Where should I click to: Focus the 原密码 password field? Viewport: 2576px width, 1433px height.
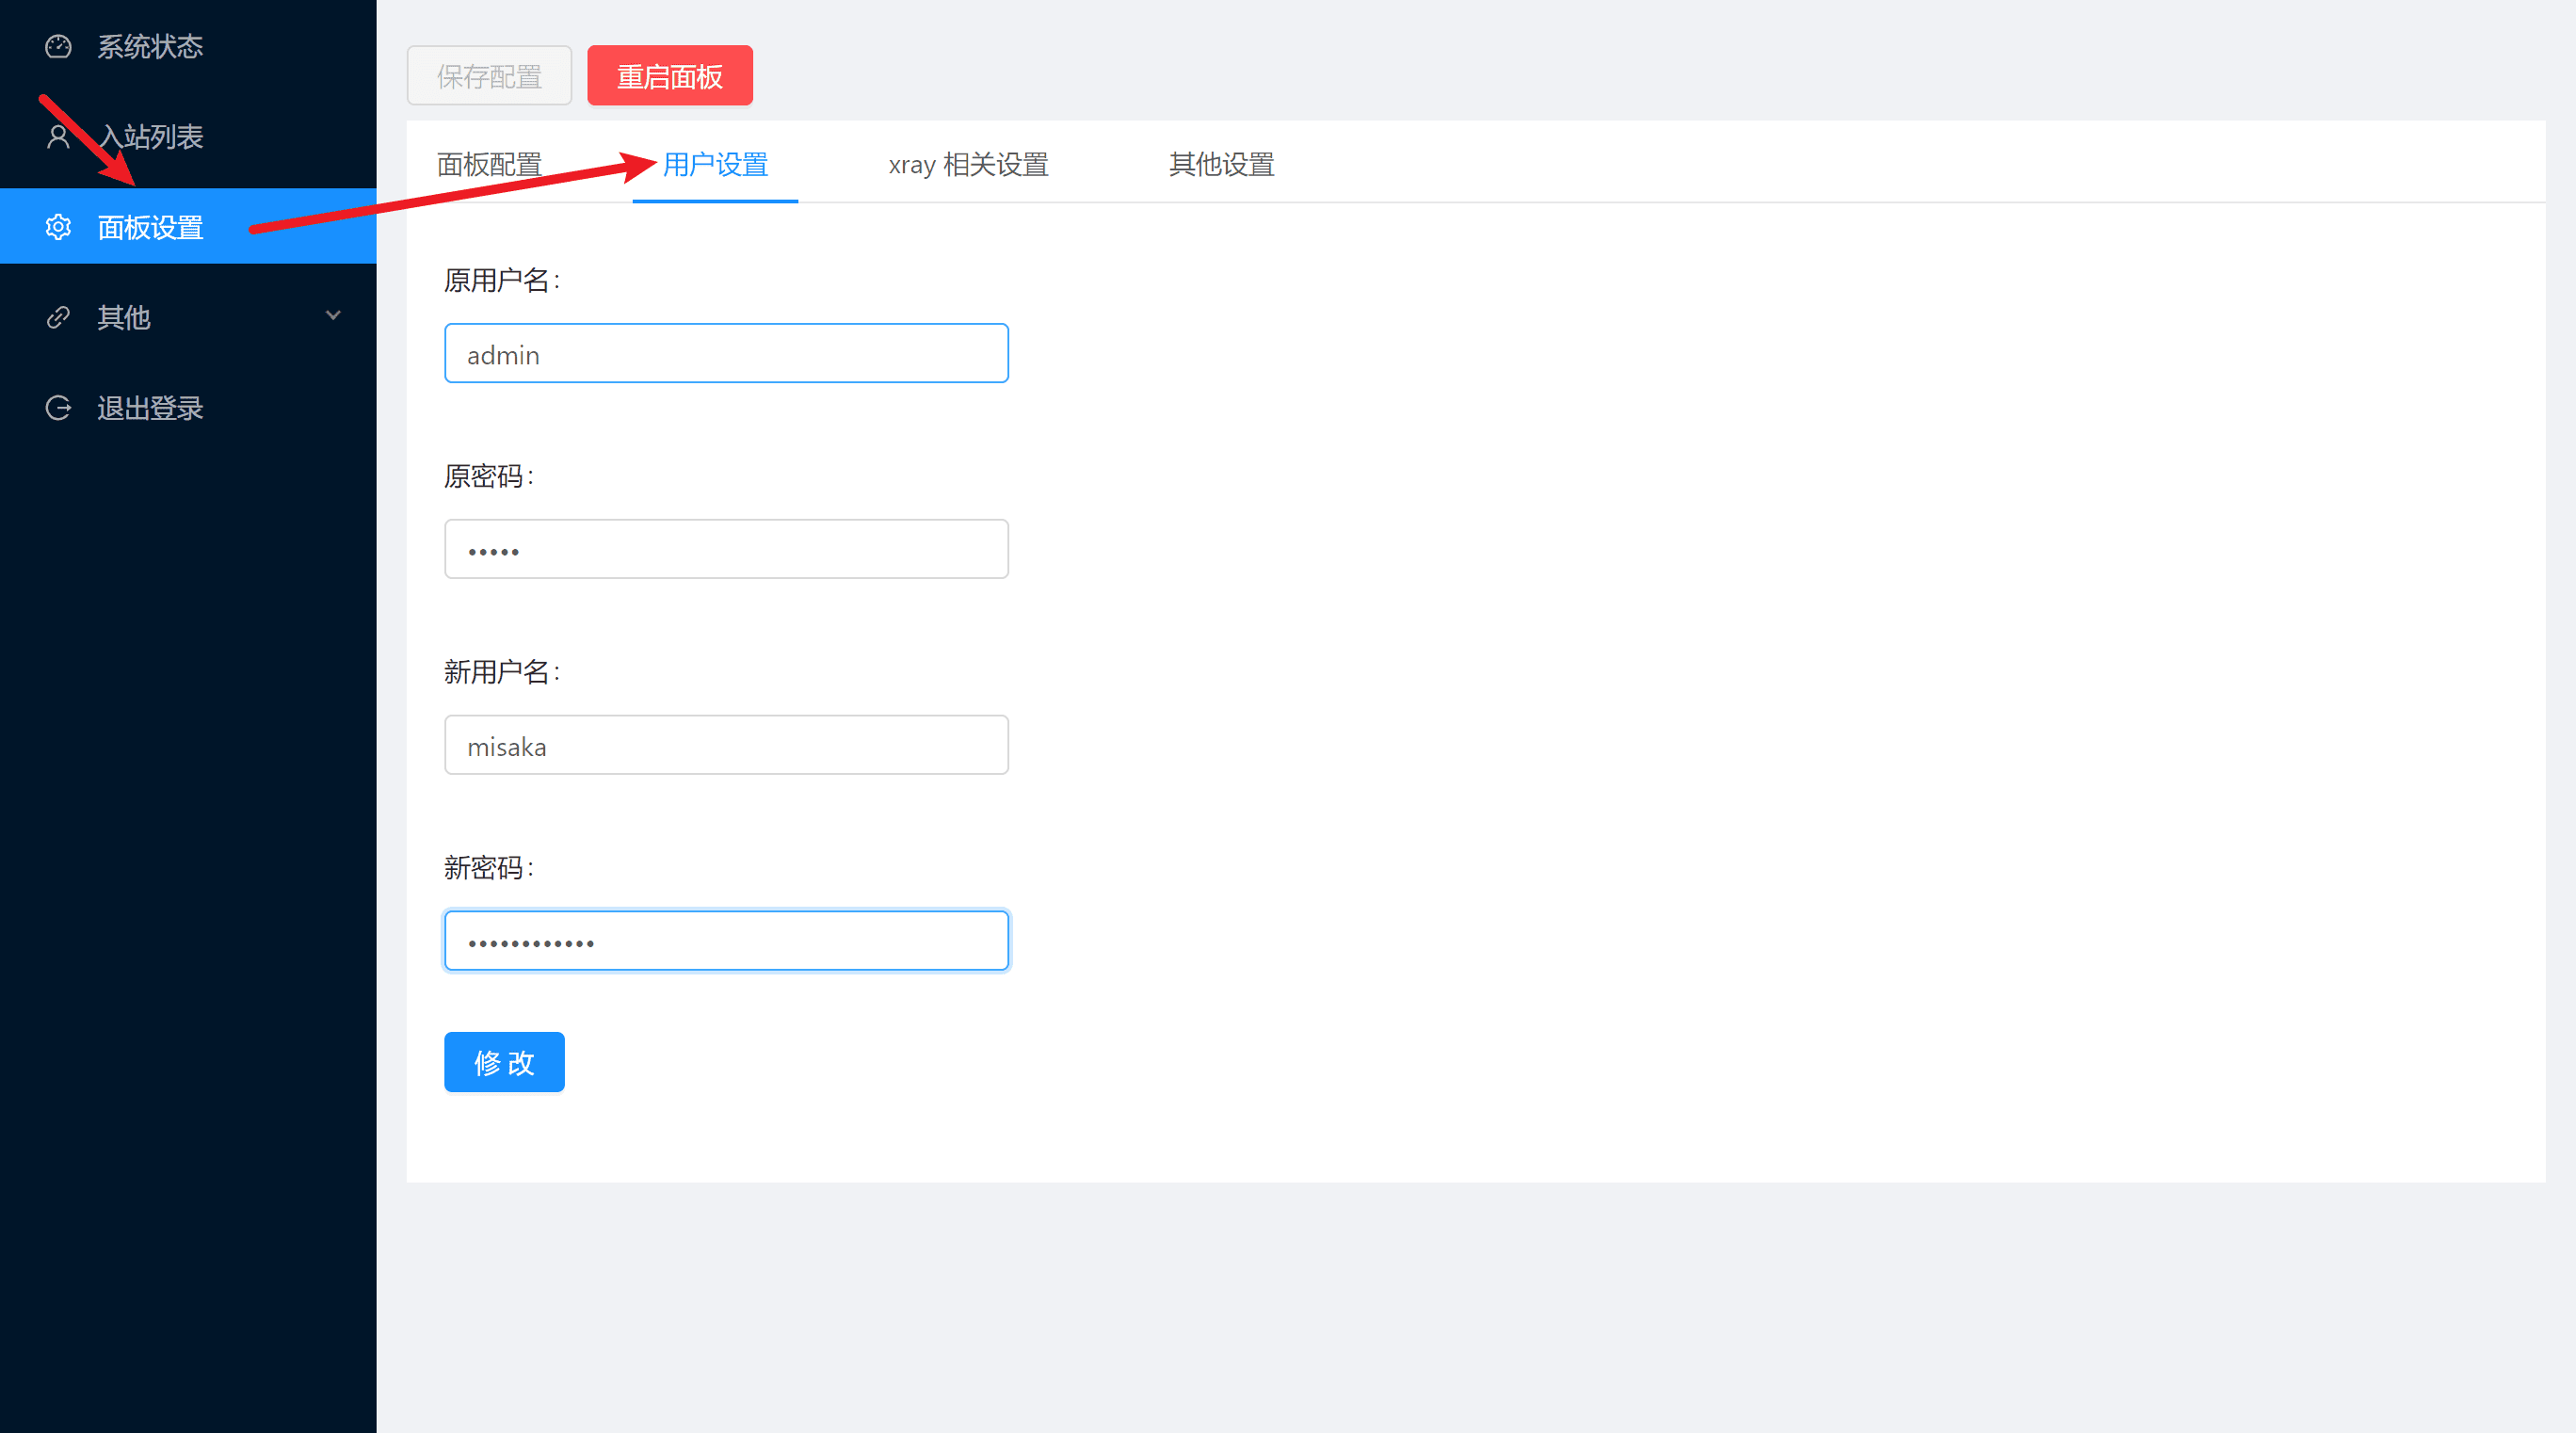(725, 548)
